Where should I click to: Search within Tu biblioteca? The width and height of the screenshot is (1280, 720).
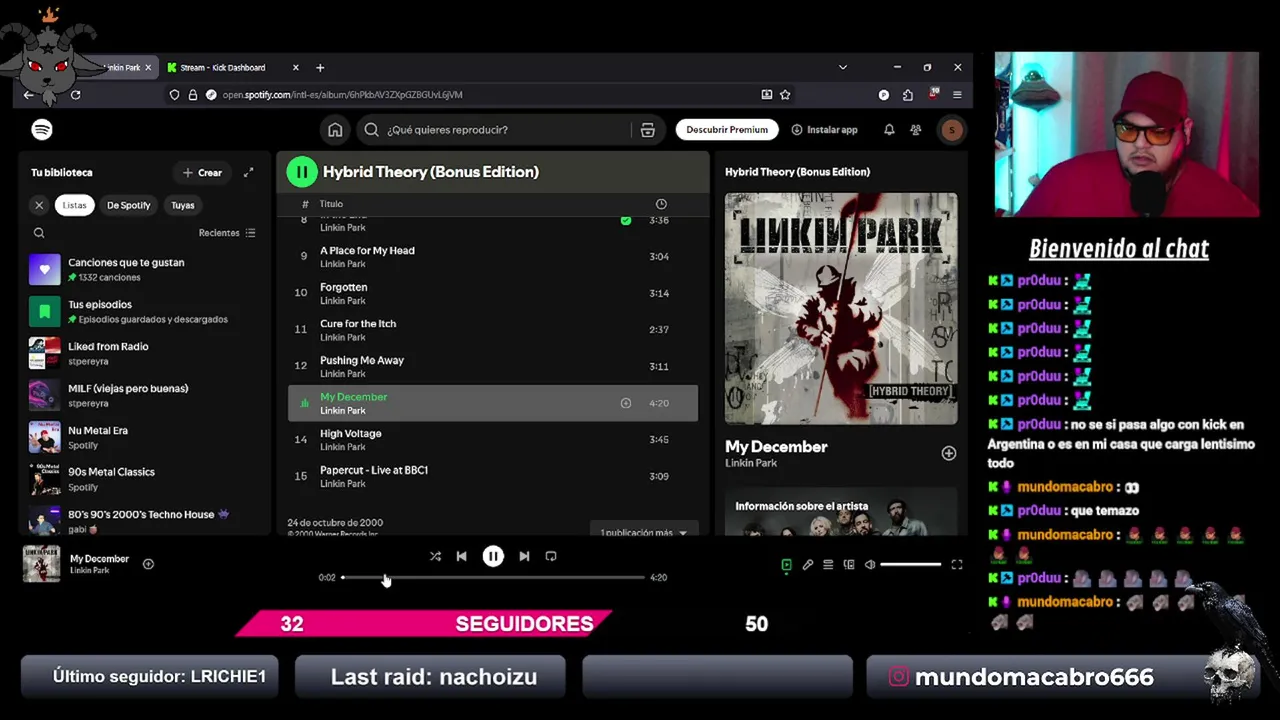coord(39,233)
